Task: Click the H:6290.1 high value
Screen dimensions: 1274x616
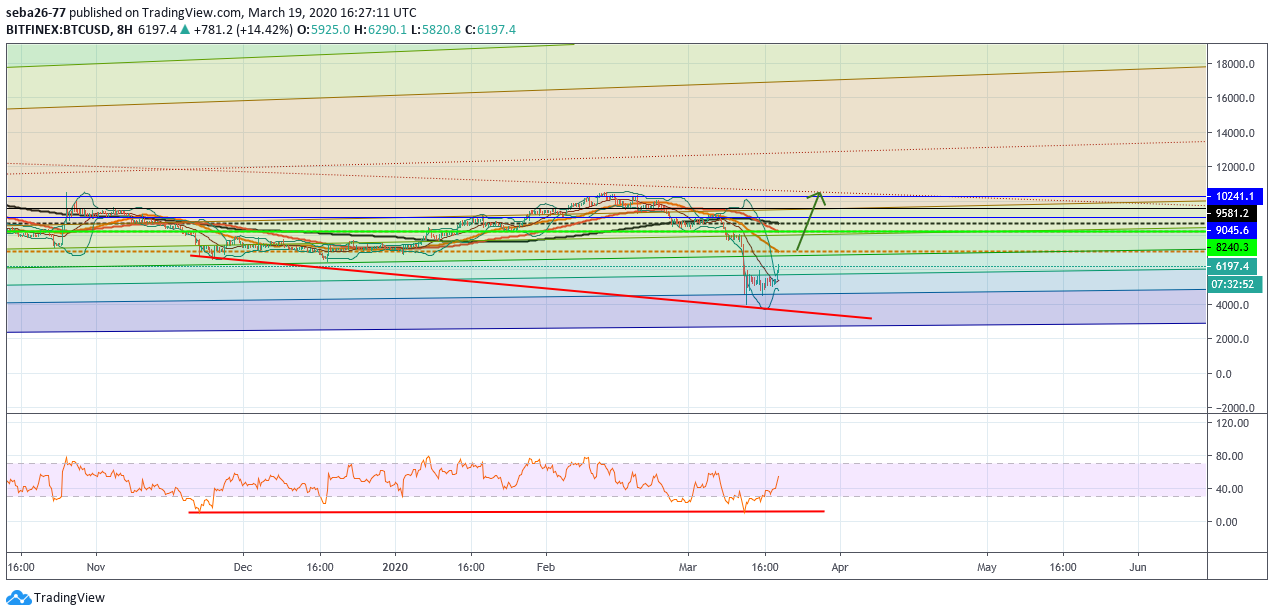Action: point(382,30)
